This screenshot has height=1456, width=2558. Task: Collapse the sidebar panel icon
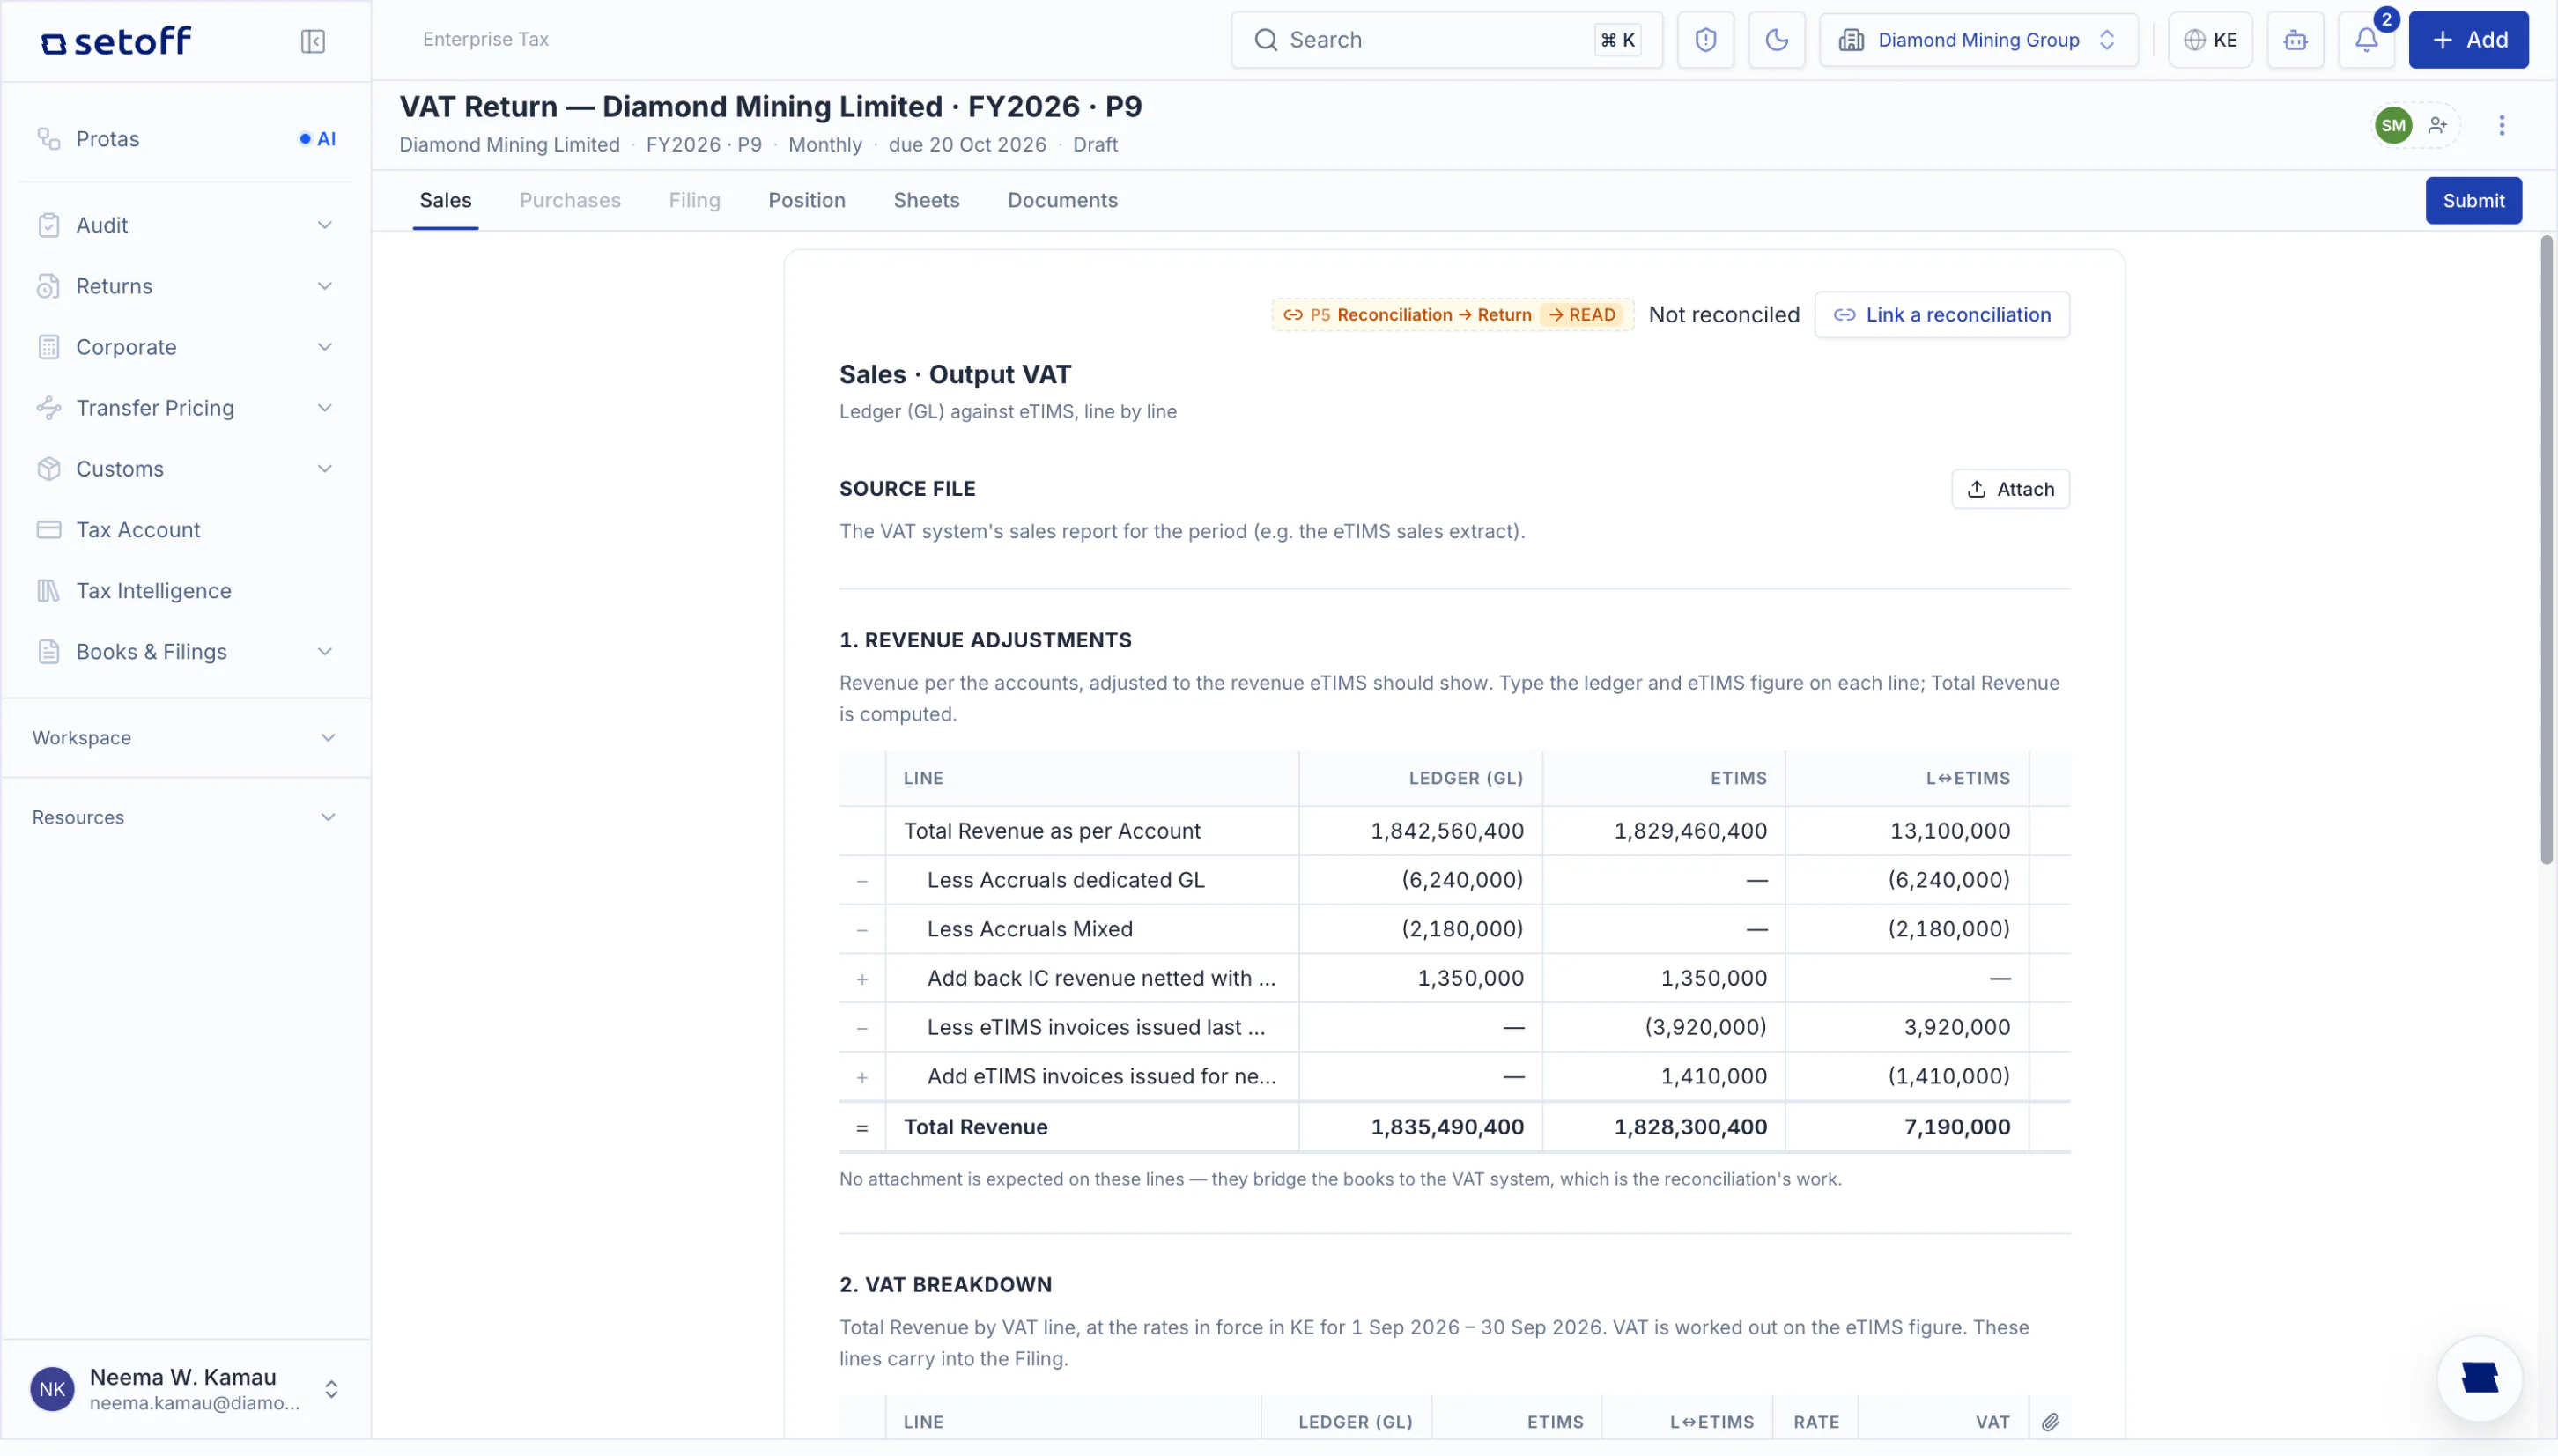(313, 41)
